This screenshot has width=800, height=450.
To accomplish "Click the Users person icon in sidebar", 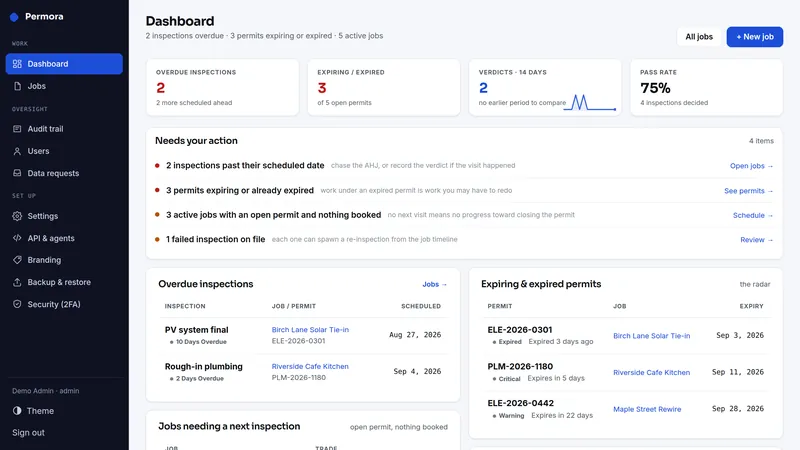I will pyautogui.click(x=17, y=151).
